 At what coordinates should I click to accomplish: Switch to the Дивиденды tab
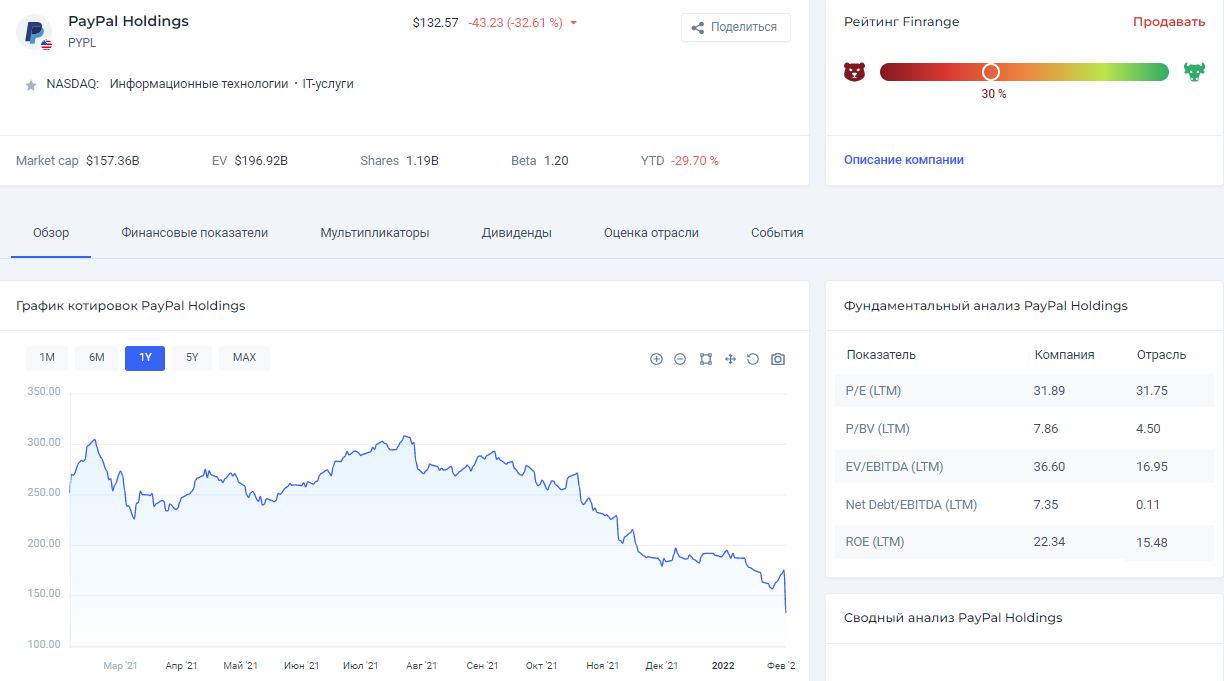click(517, 233)
